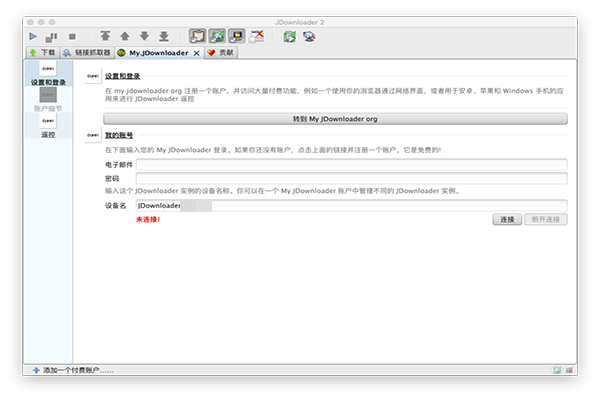Click the logo icon beside 设置和登录 heading
This screenshot has width=600, height=400.
pyautogui.click(x=93, y=76)
